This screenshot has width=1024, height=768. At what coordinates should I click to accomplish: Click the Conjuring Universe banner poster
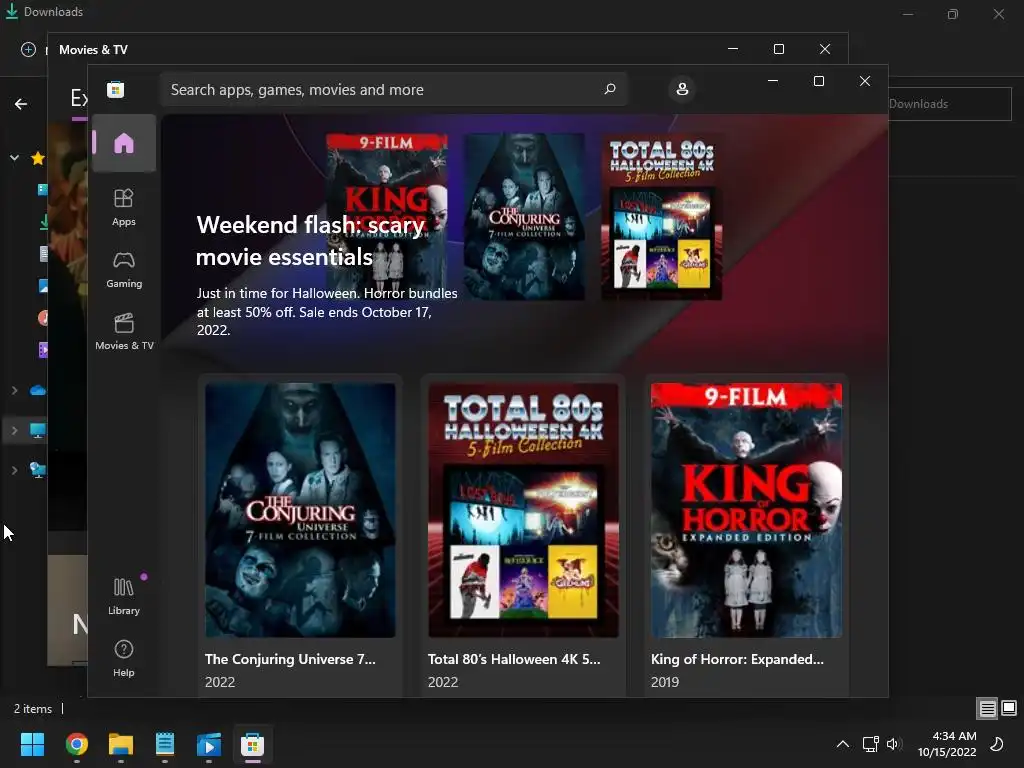tap(524, 216)
